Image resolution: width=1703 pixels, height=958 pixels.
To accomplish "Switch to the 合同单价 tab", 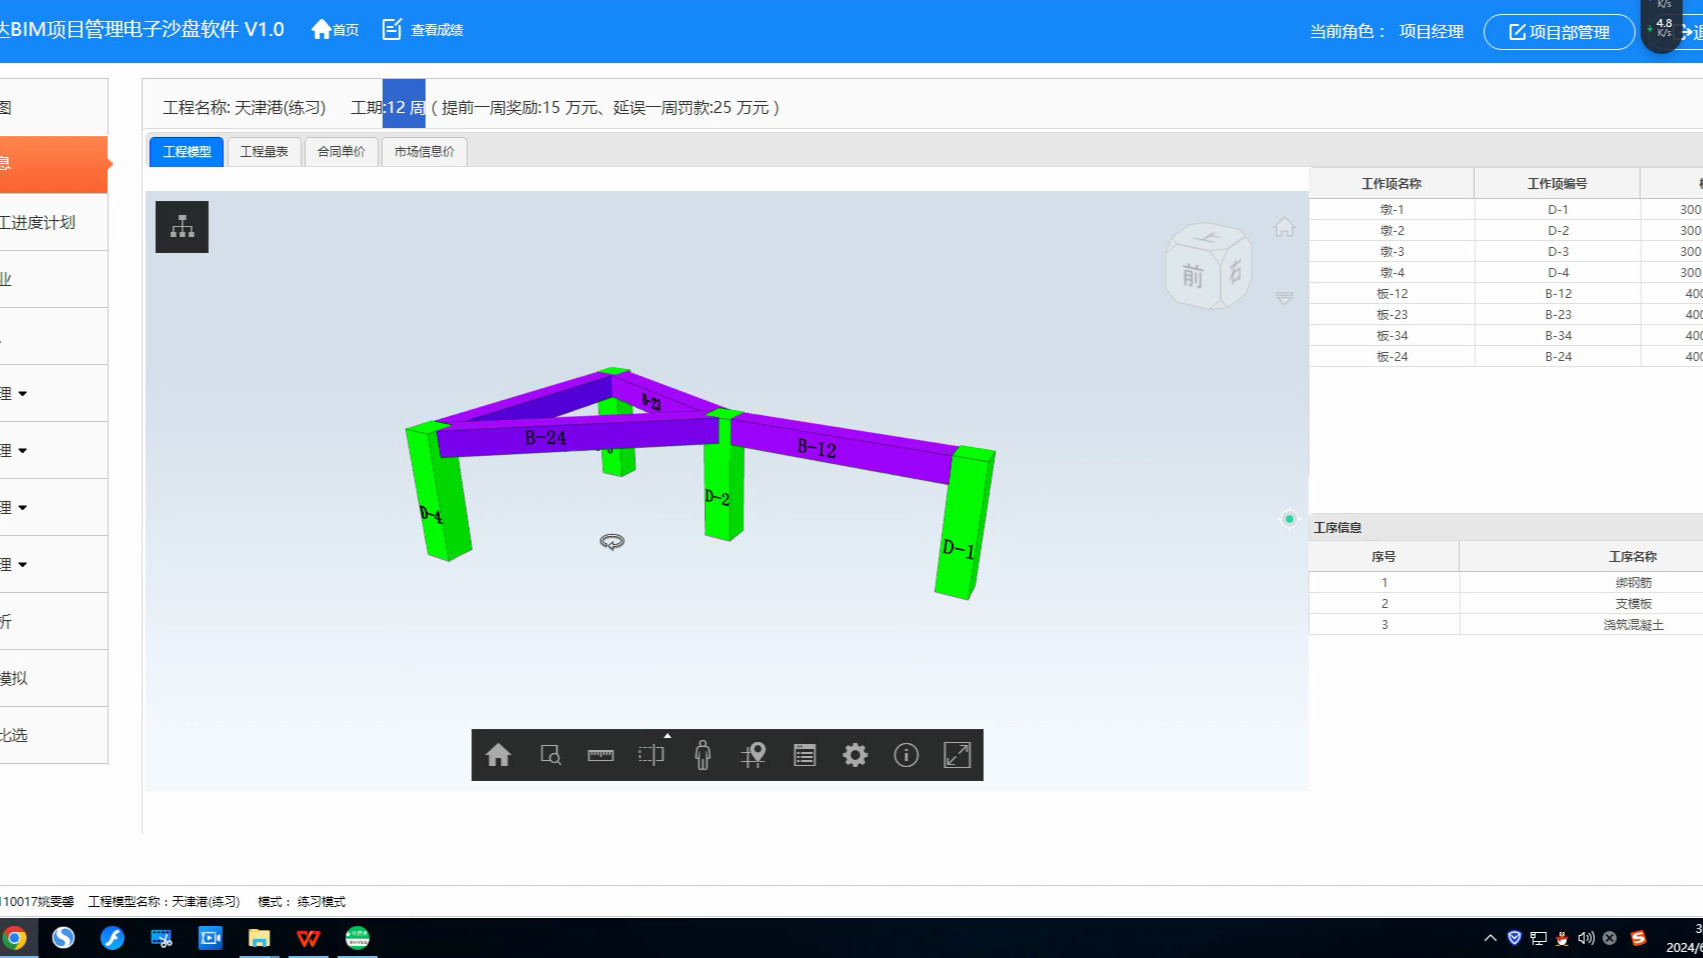I will pyautogui.click(x=341, y=151).
